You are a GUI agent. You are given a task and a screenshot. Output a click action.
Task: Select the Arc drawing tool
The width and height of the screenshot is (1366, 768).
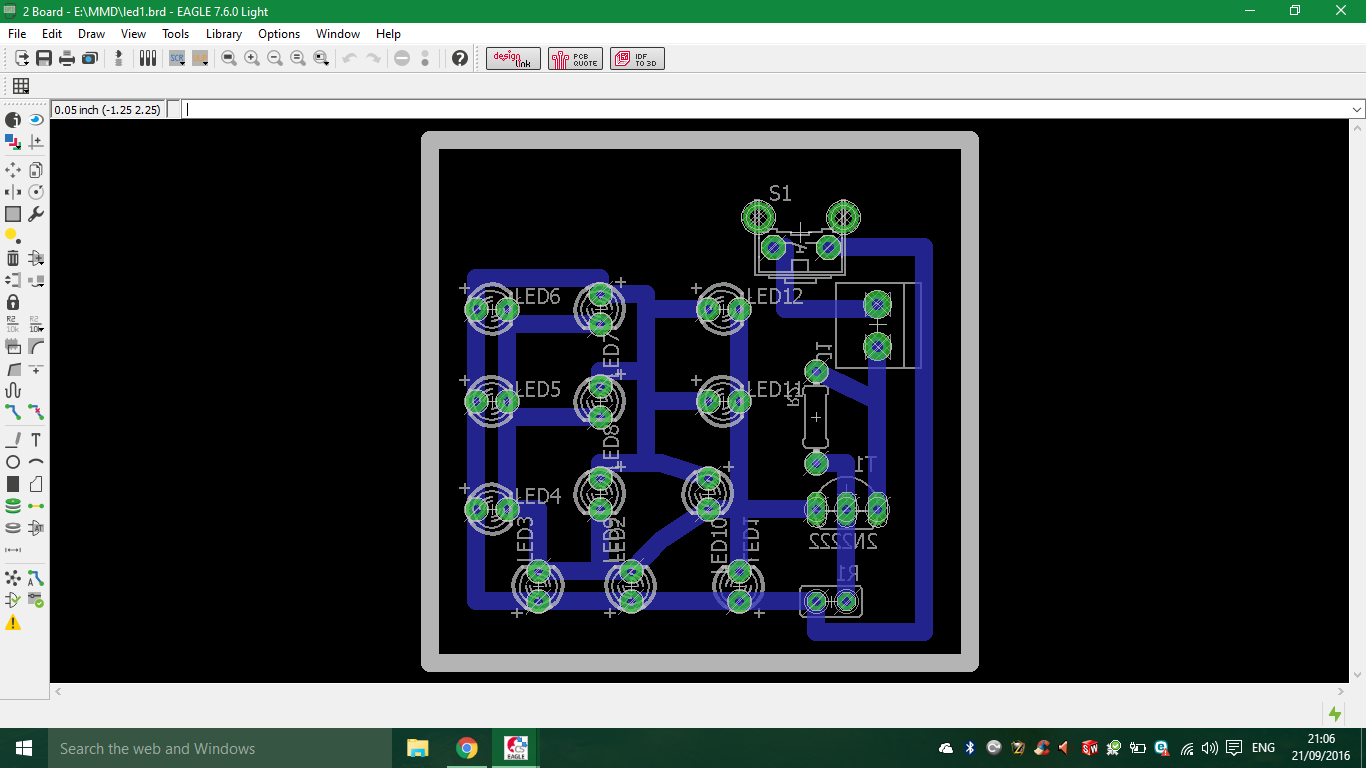(x=36, y=462)
